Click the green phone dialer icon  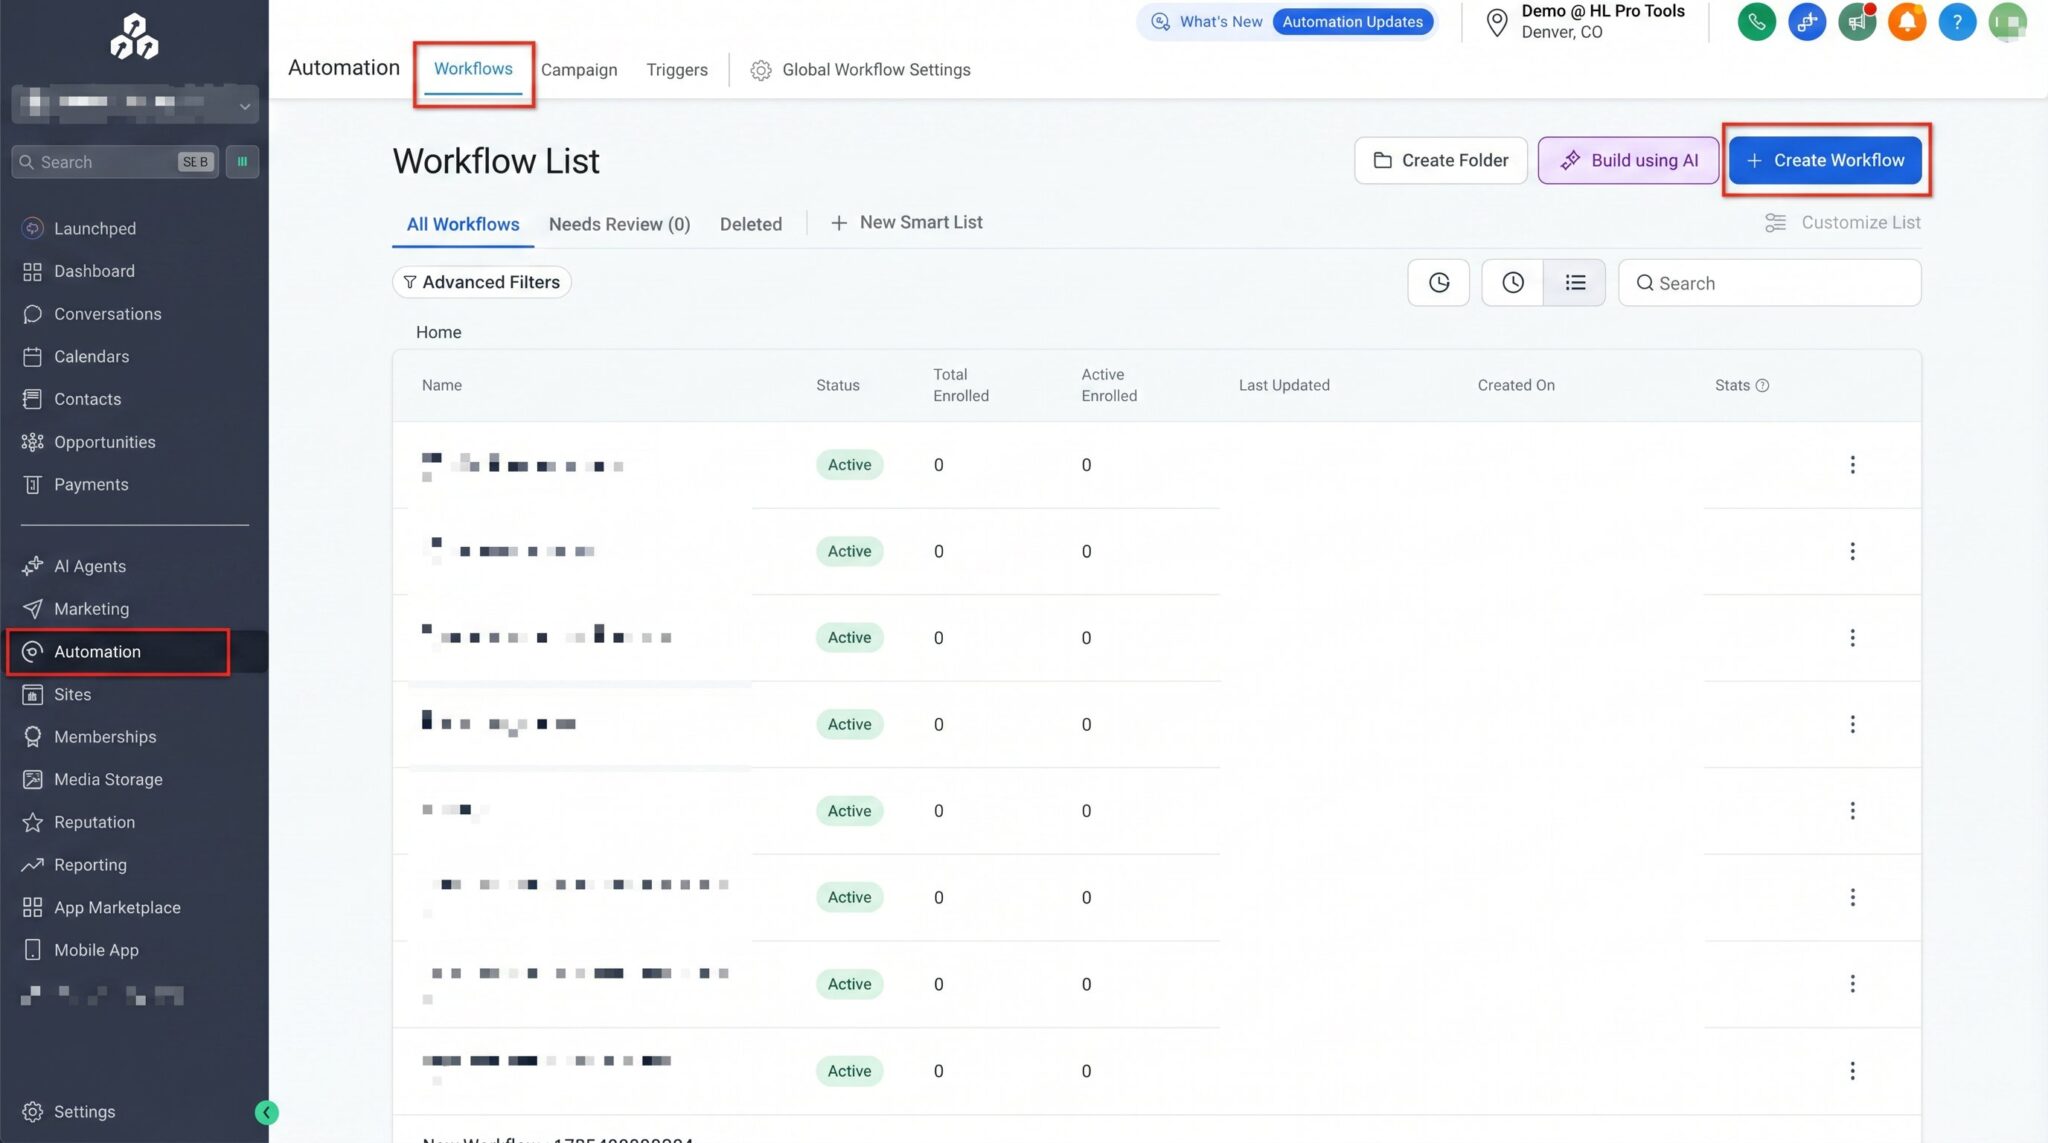pyautogui.click(x=1756, y=22)
